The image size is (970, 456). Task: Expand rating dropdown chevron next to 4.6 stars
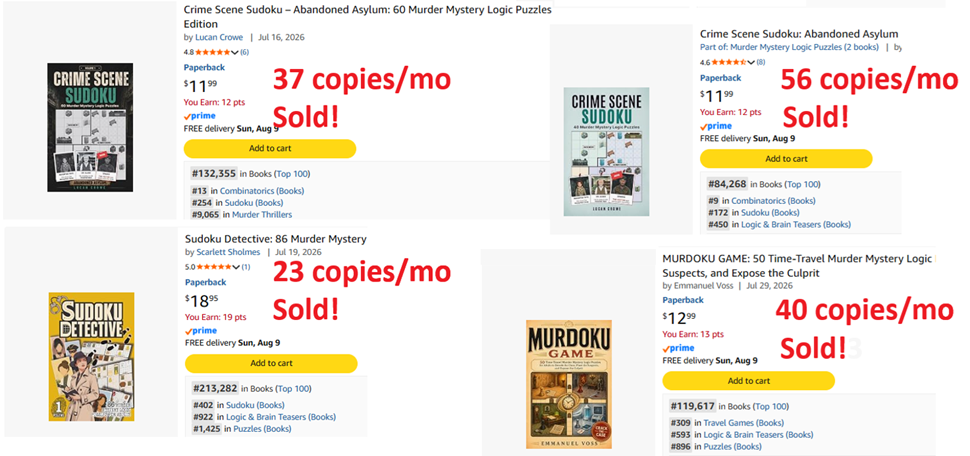(751, 62)
